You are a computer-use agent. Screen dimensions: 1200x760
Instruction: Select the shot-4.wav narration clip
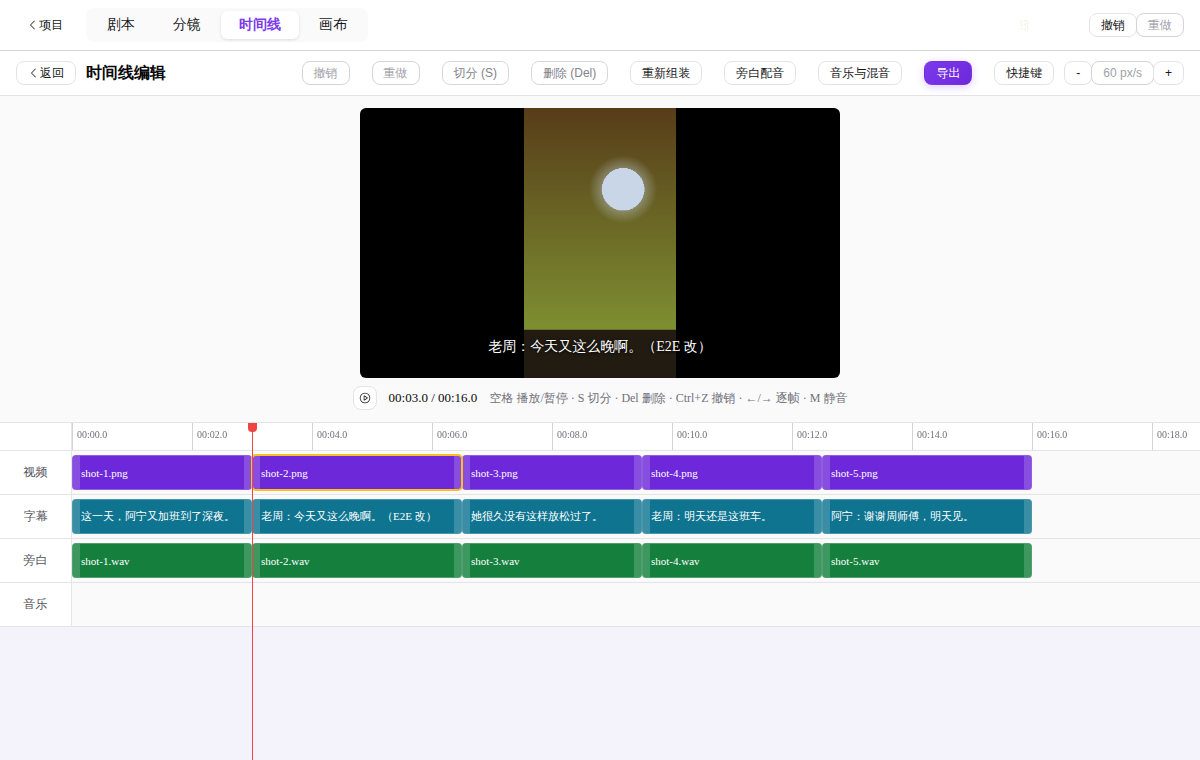732,561
